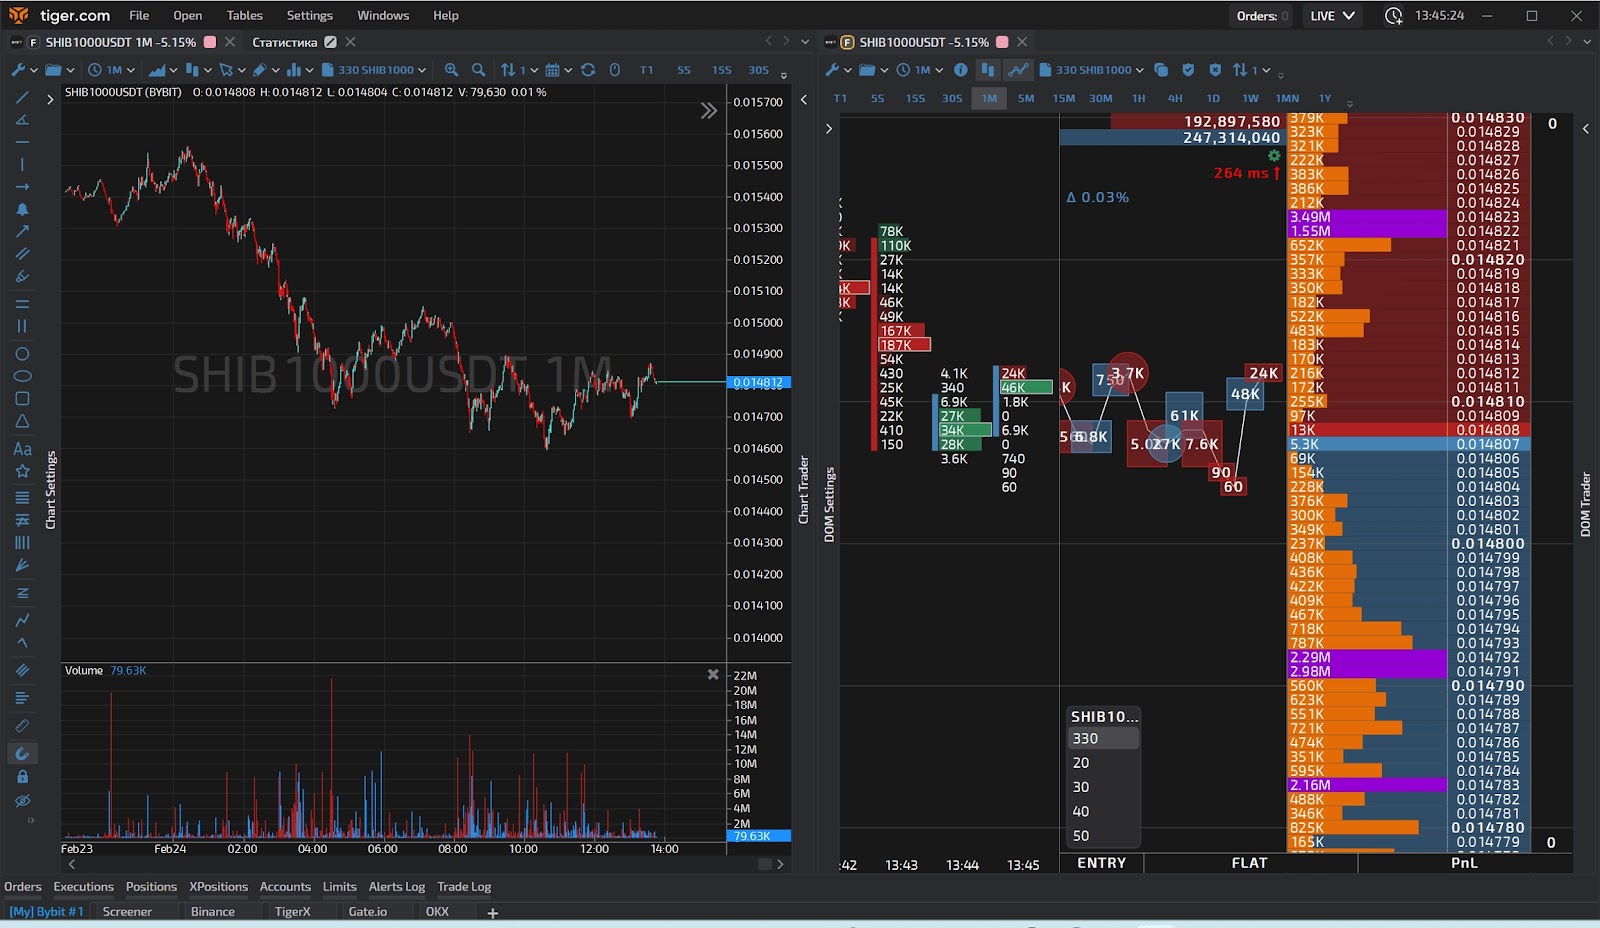Click the 3.49M ask level at 0.014823
The image size is (1600, 928).
pyautogui.click(x=1367, y=217)
